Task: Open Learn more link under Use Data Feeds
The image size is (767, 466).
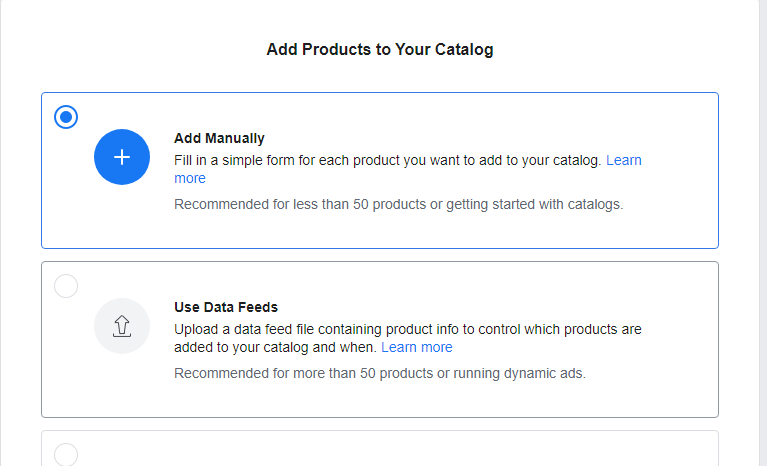Action: (x=417, y=347)
